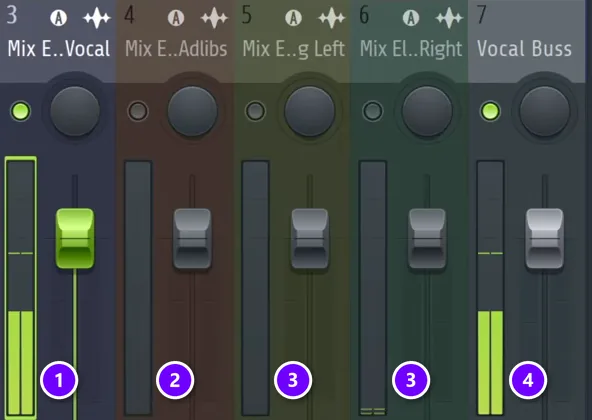The image size is (592, 420).
Task: Click the pan knob of Vocal Buss
Action: [545, 111]
